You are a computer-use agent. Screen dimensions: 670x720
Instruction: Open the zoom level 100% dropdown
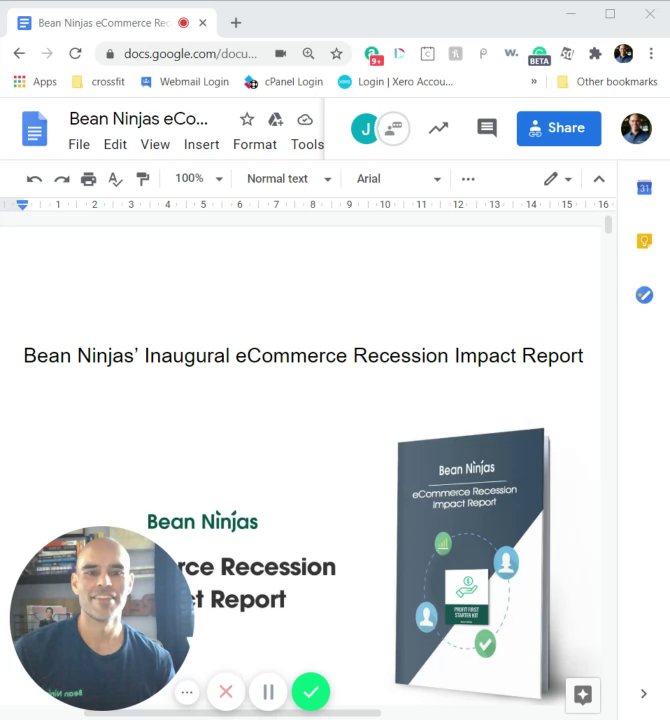click(x=198, y=179)
